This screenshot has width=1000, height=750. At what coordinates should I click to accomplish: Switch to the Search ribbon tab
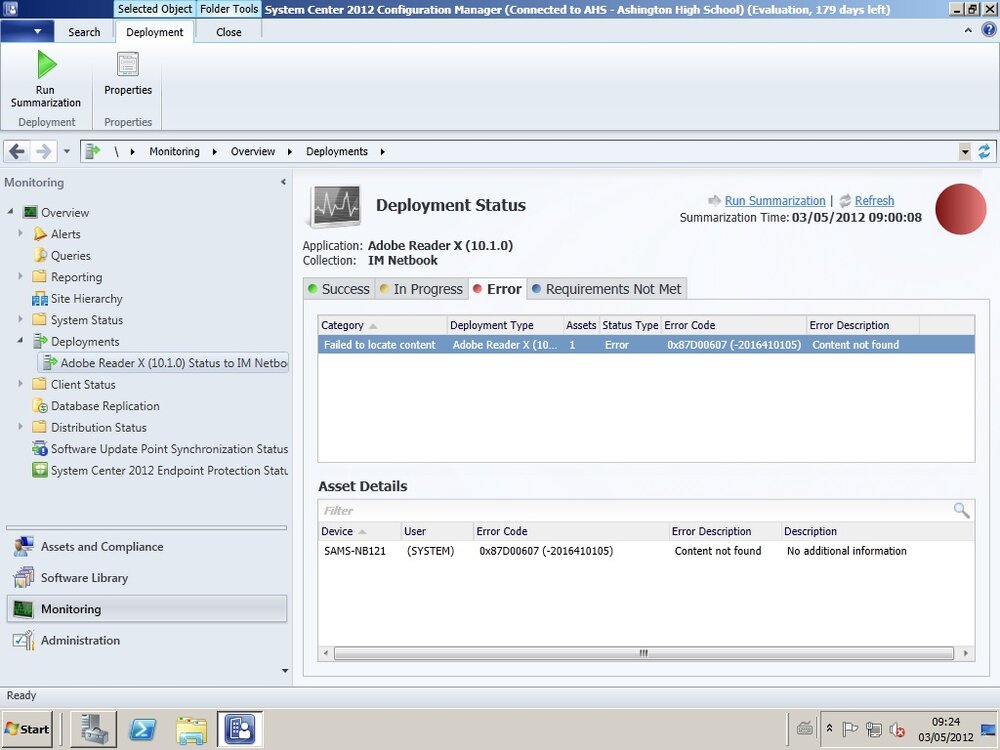(x=84, y=32)
